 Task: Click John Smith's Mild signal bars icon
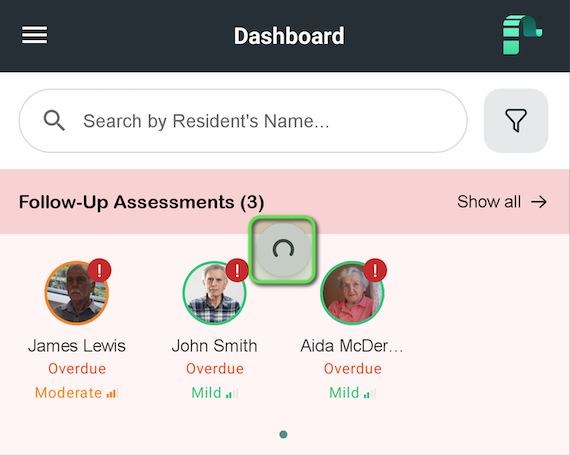tap(232, 393)
